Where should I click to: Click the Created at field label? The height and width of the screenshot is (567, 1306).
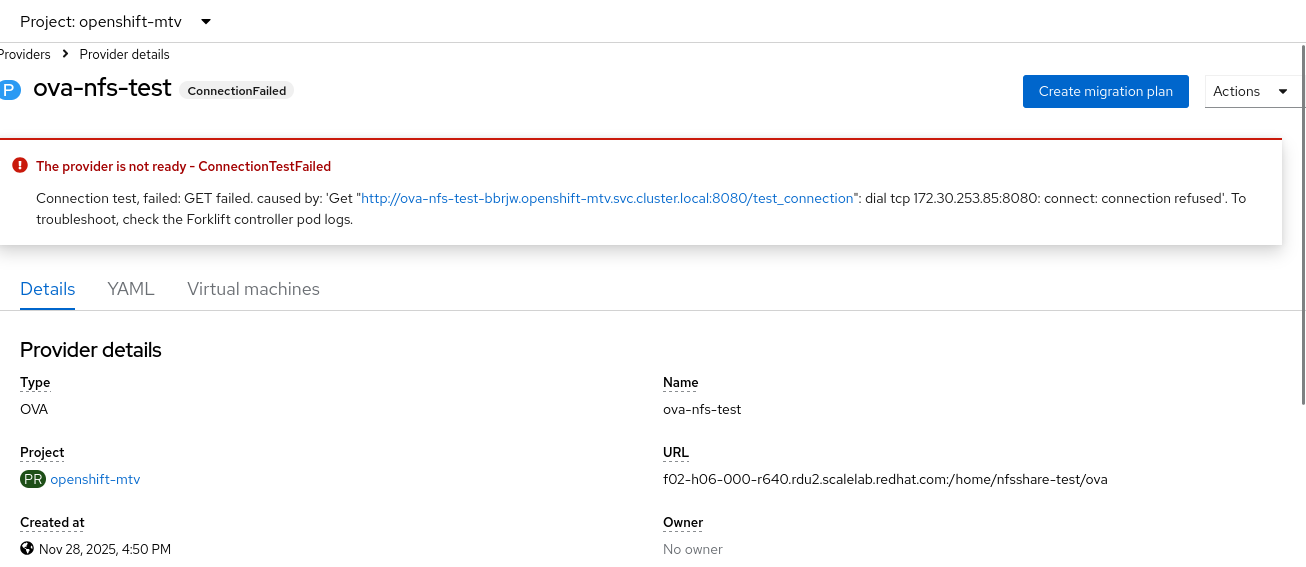[x=52, y=522]
